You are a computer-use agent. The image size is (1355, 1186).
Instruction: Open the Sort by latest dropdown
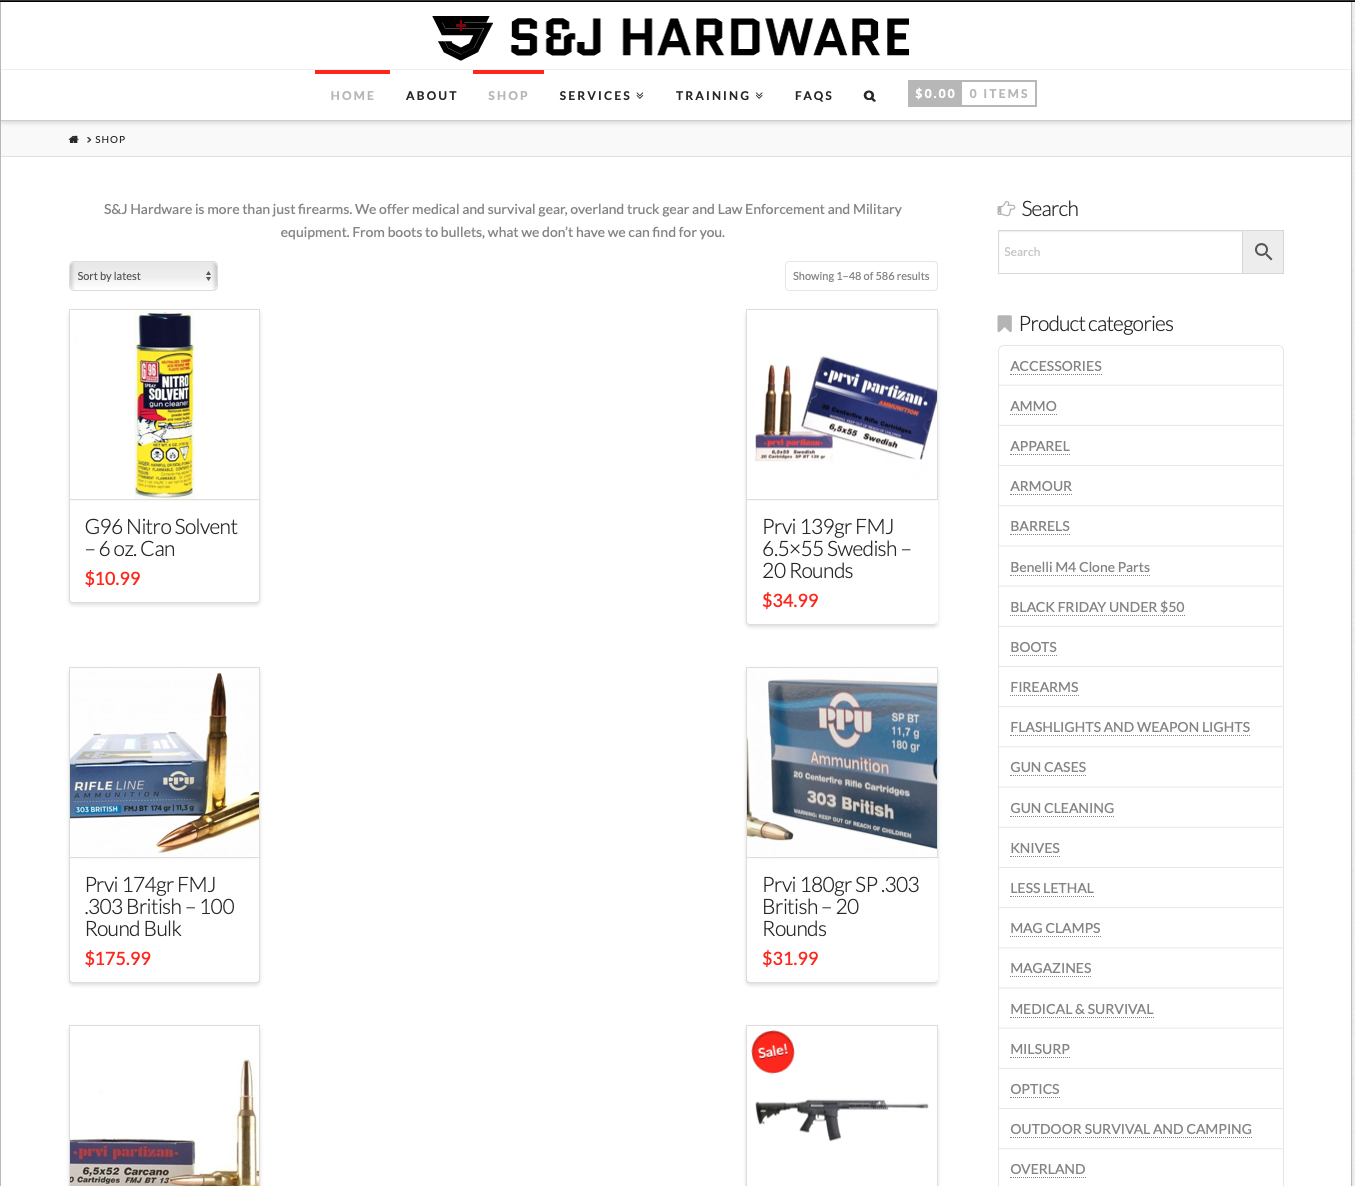[143, 276]
